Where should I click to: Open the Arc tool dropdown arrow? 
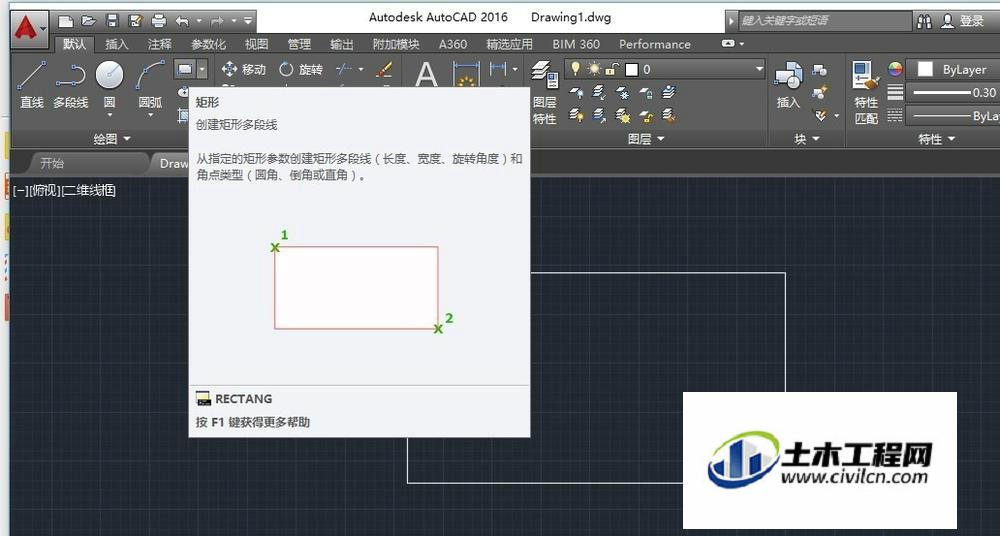[151, 115]
